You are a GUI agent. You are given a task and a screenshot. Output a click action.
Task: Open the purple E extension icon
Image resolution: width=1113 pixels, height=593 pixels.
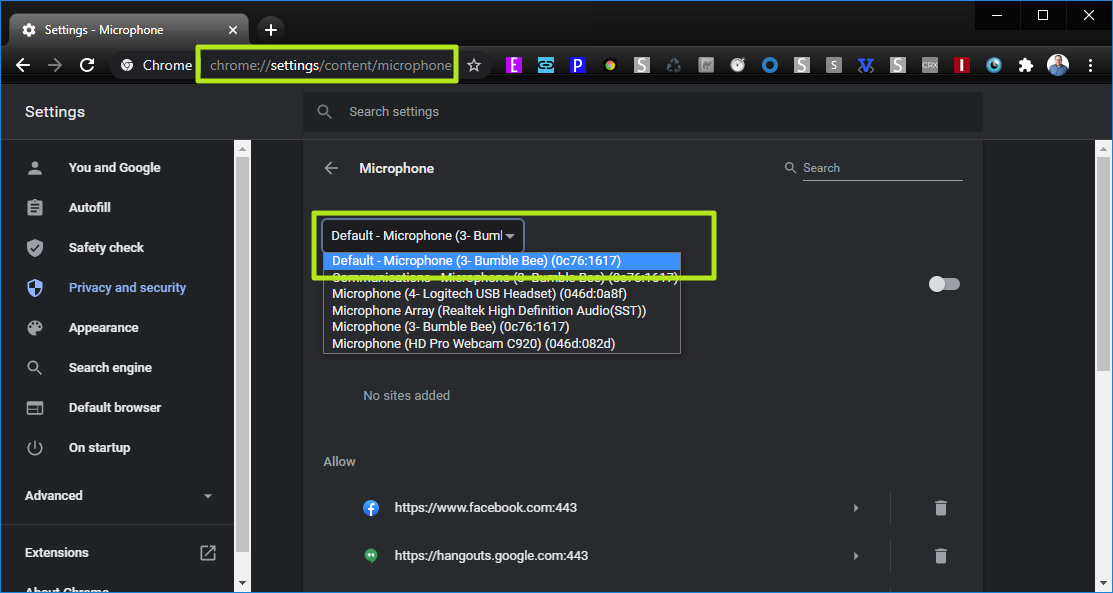(x=513, y=65)
